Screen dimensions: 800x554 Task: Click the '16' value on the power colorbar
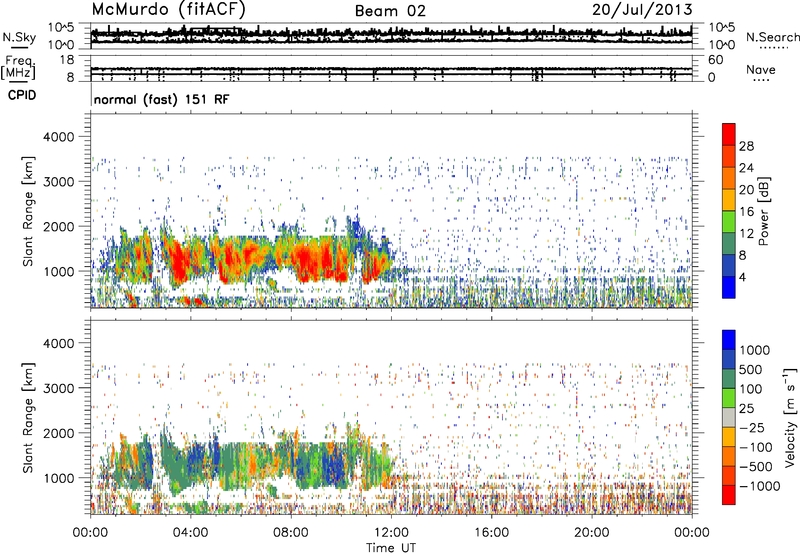click(x=746, y=212)
